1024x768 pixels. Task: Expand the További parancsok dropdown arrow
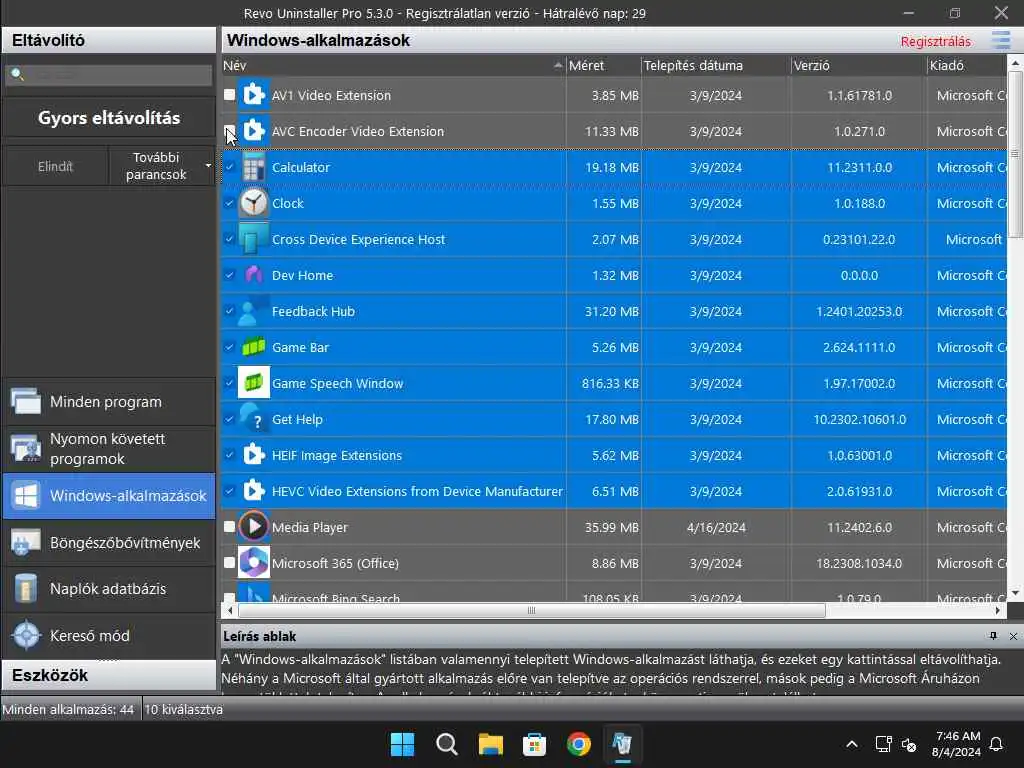208,166
